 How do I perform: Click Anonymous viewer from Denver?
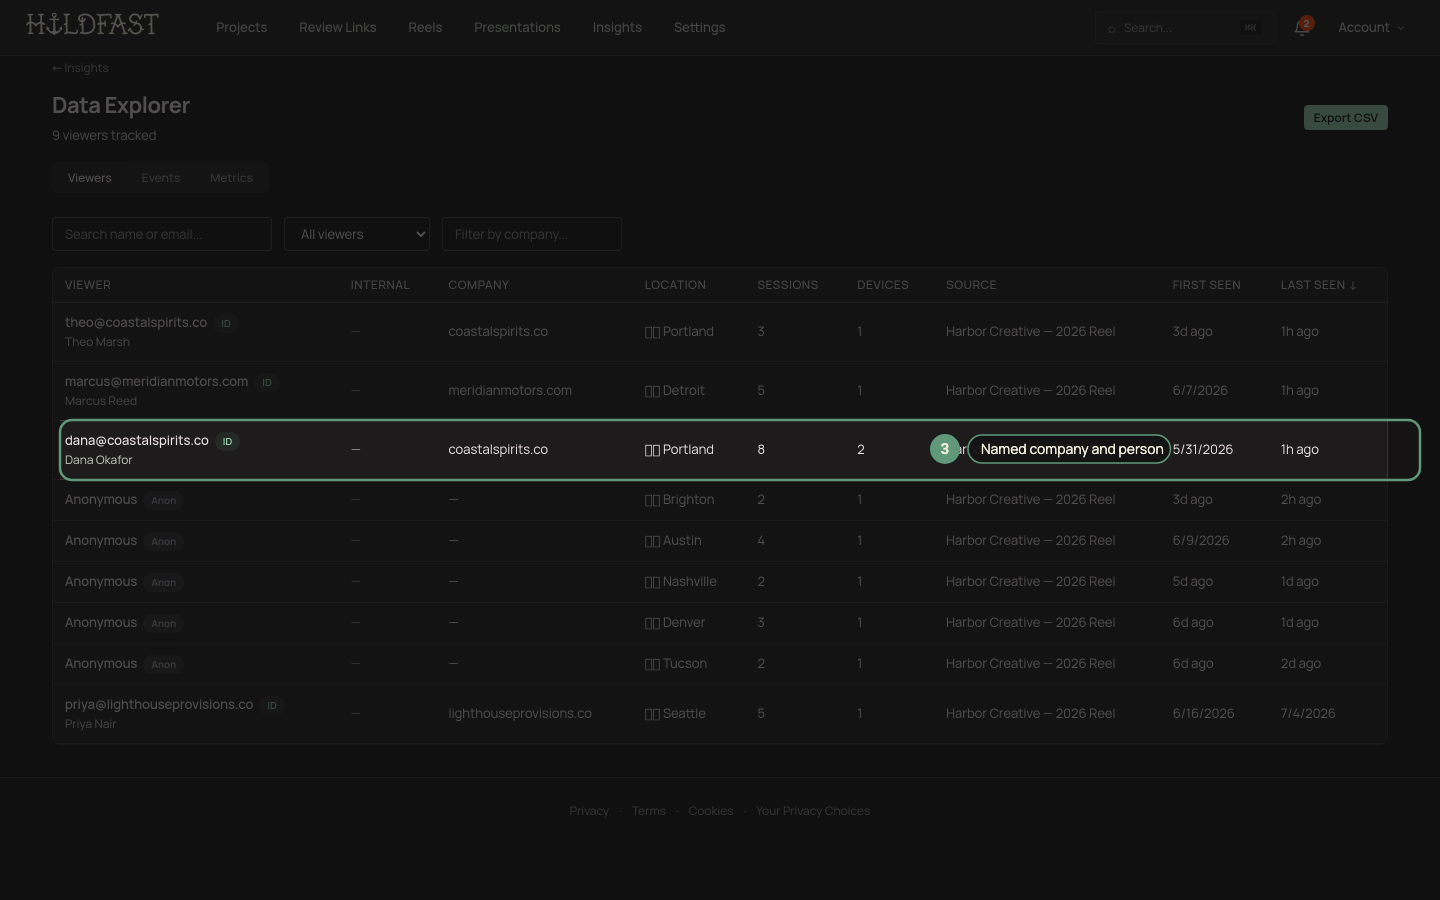(x=101, y=623)
